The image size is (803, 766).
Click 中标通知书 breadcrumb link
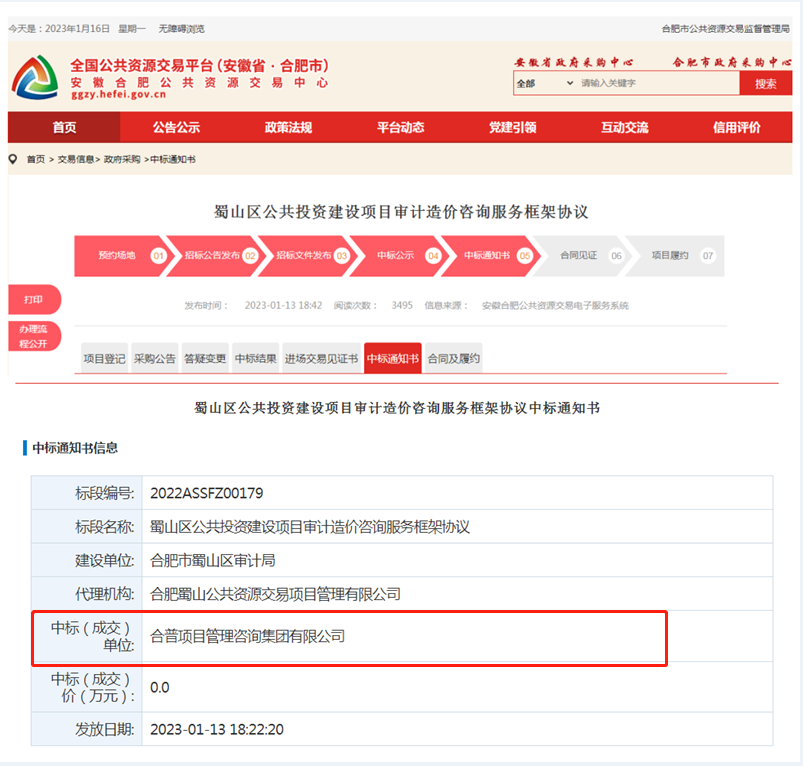click(173, 159)
